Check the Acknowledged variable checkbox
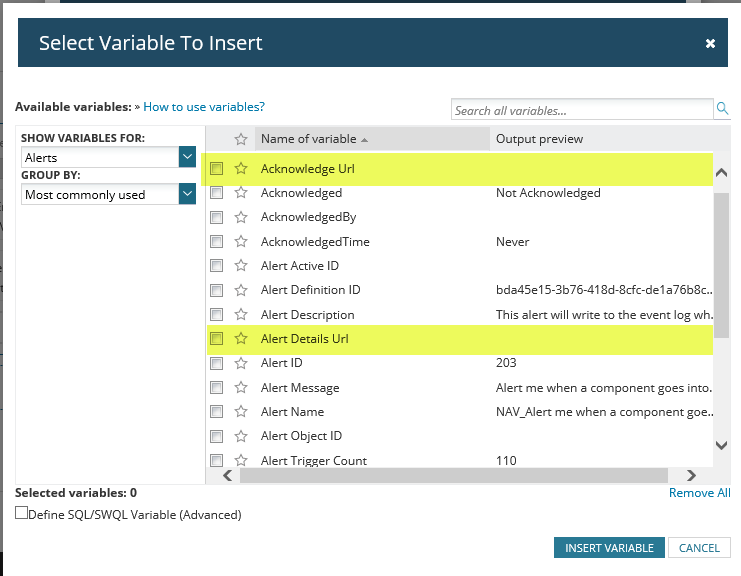This screenshot has width=741, height=576. click(x=217, y=193)
